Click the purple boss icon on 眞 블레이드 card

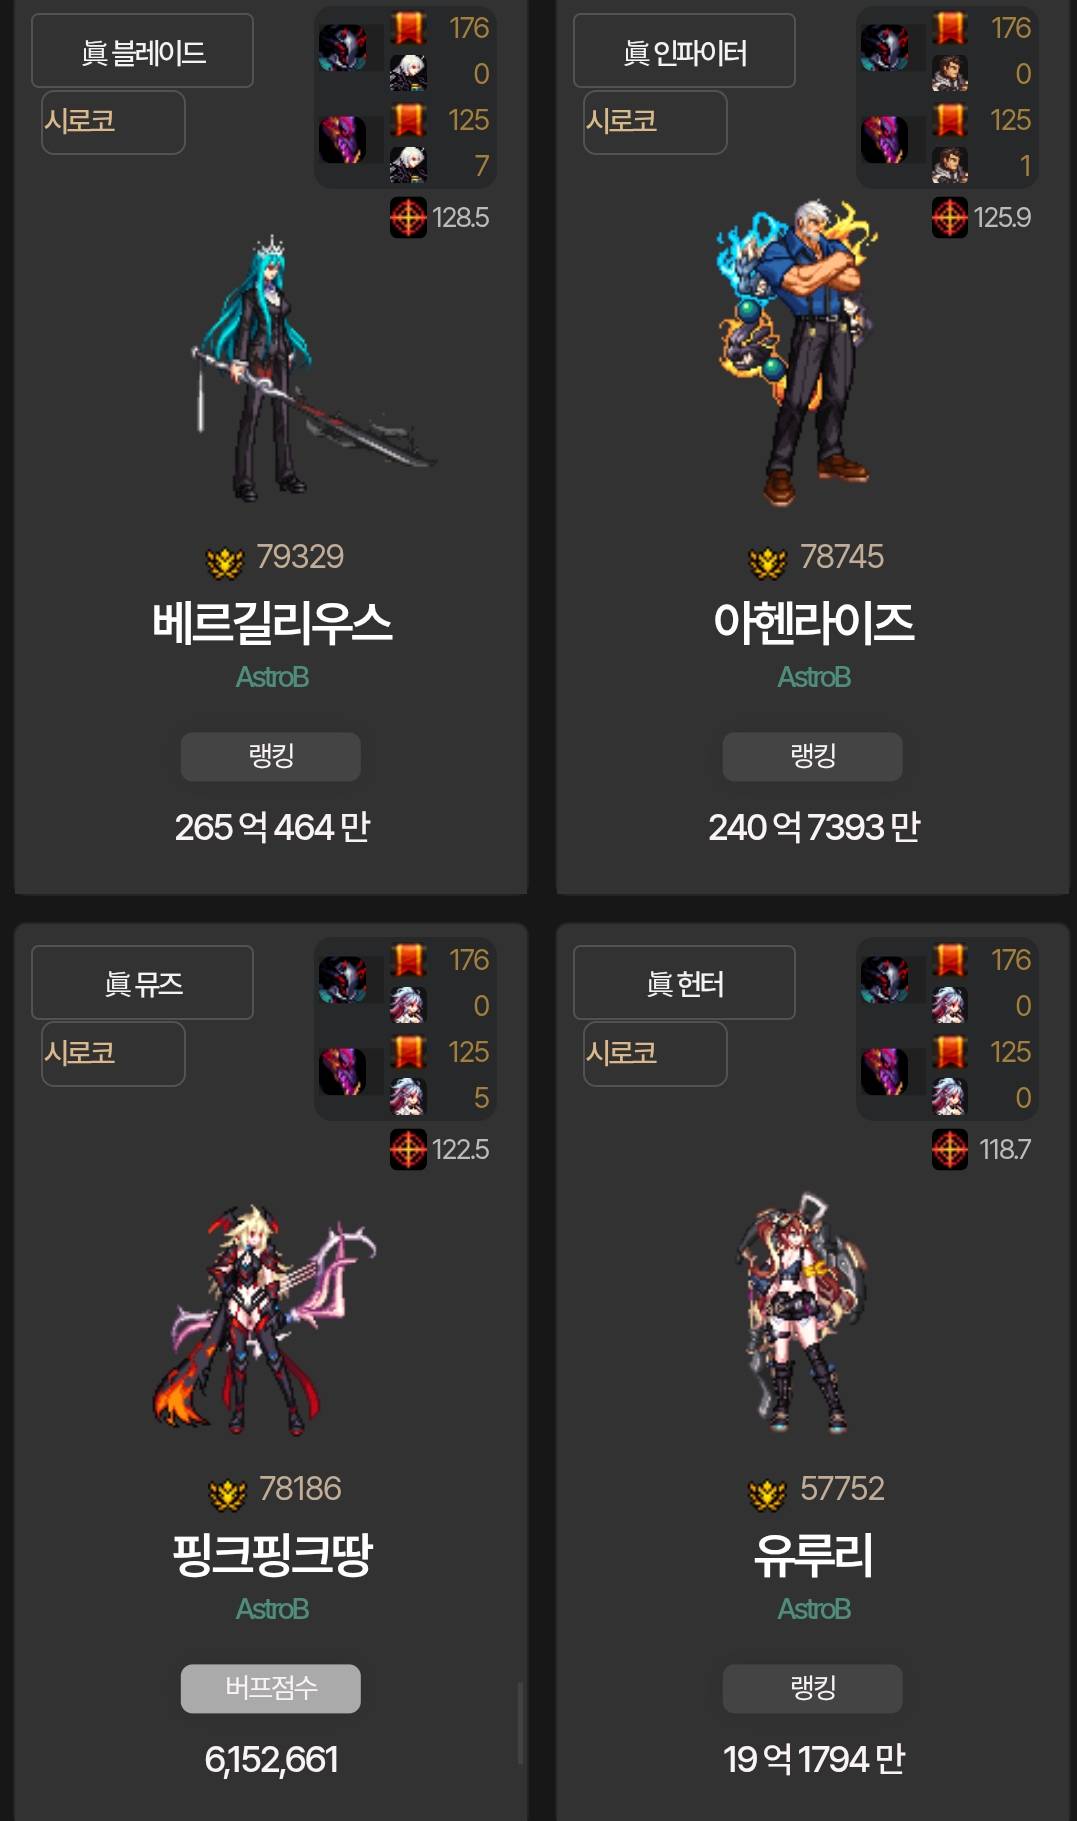tap(343, 140)
